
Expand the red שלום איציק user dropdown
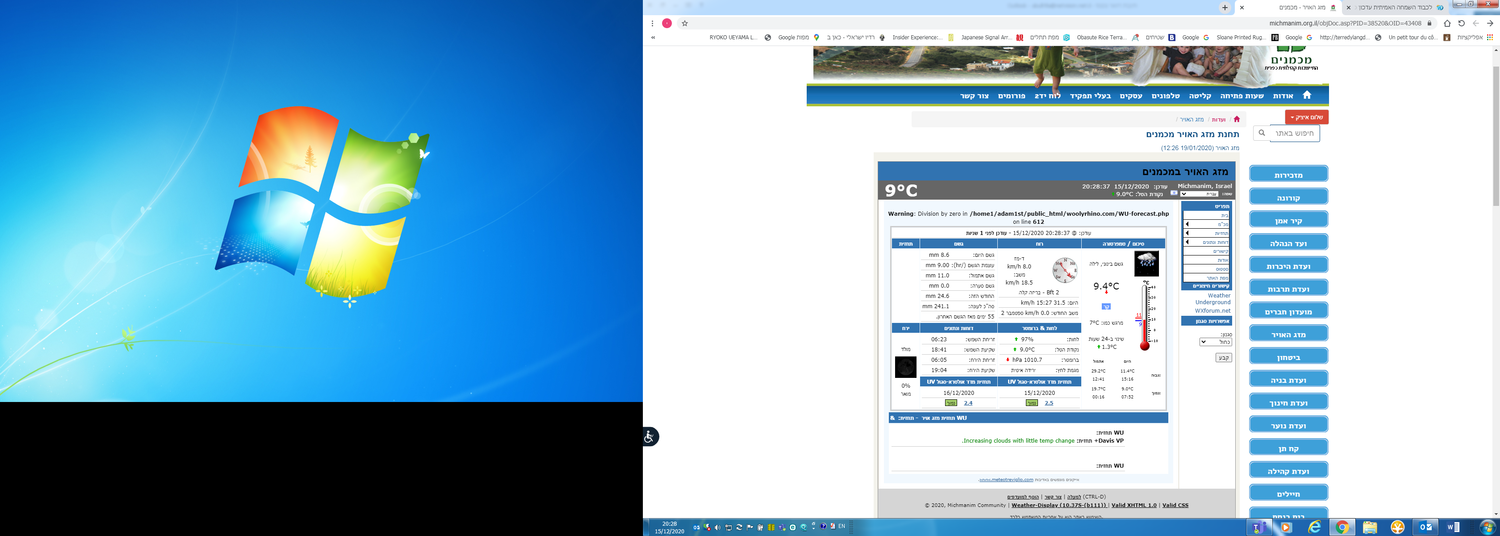[x=1306, y=117]
